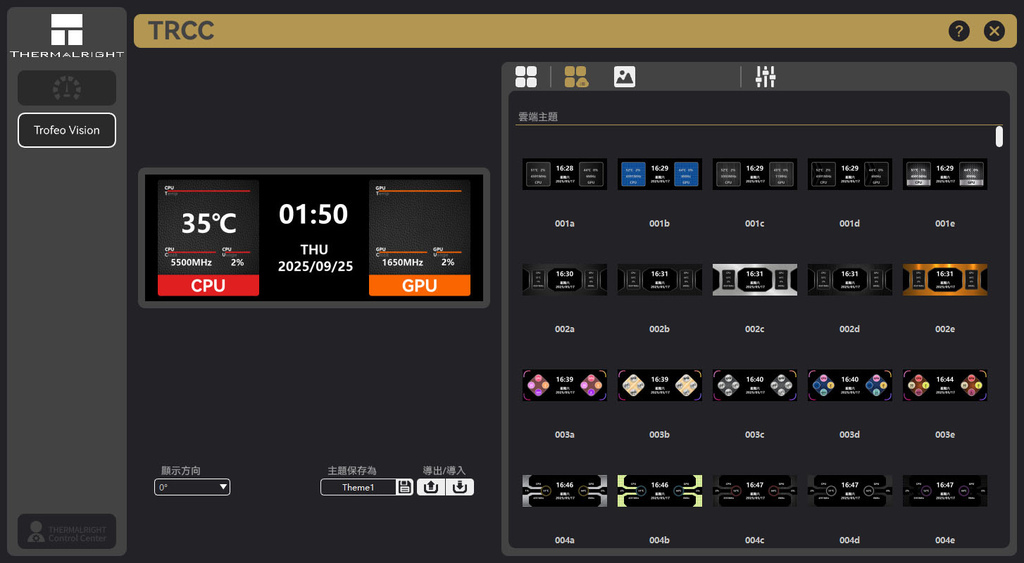Viewport: 1024px width, 563px height.
Task: Click the theme list scrollbar
Action: click(999, 137)
